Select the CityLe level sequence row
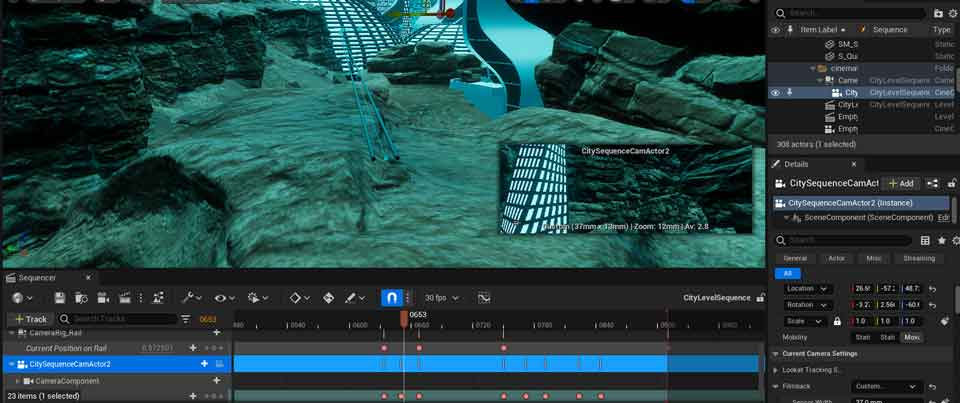 coord(861,105)
